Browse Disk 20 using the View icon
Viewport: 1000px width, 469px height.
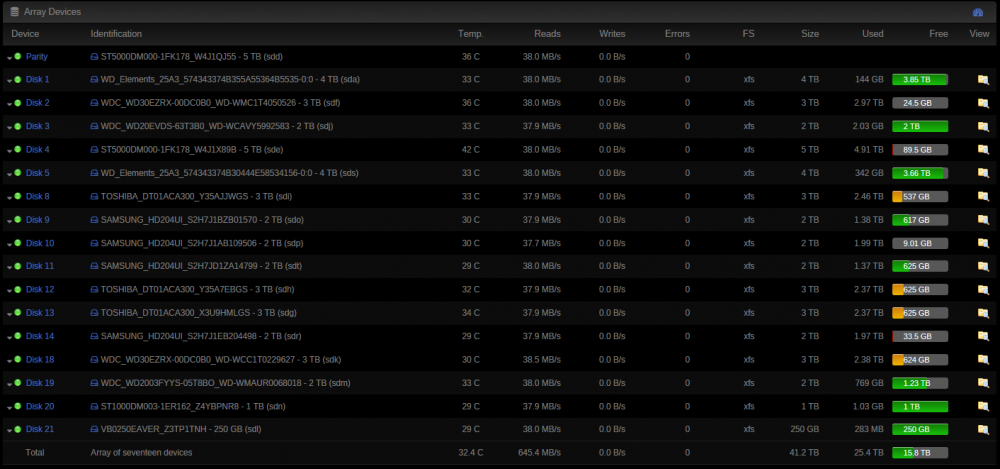tap(983, 406)
